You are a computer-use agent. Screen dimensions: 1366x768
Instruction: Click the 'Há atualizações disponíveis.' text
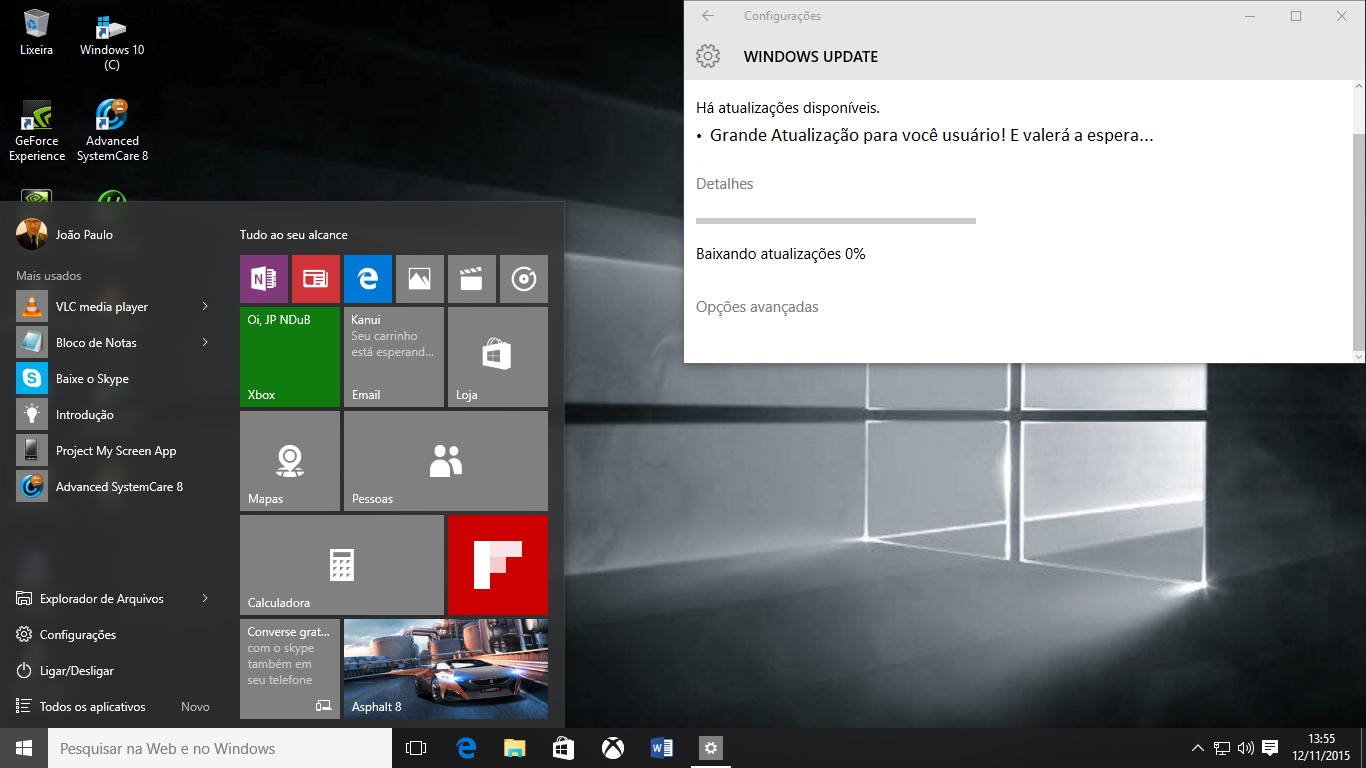(788, 107)
